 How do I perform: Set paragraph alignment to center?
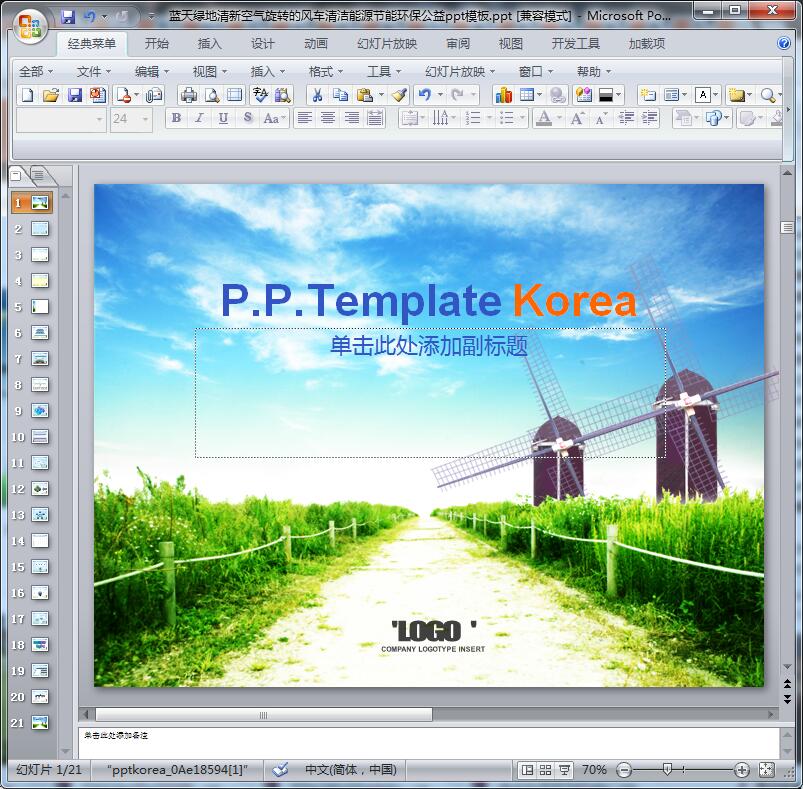pyautogui.click(x=328, y=119)
